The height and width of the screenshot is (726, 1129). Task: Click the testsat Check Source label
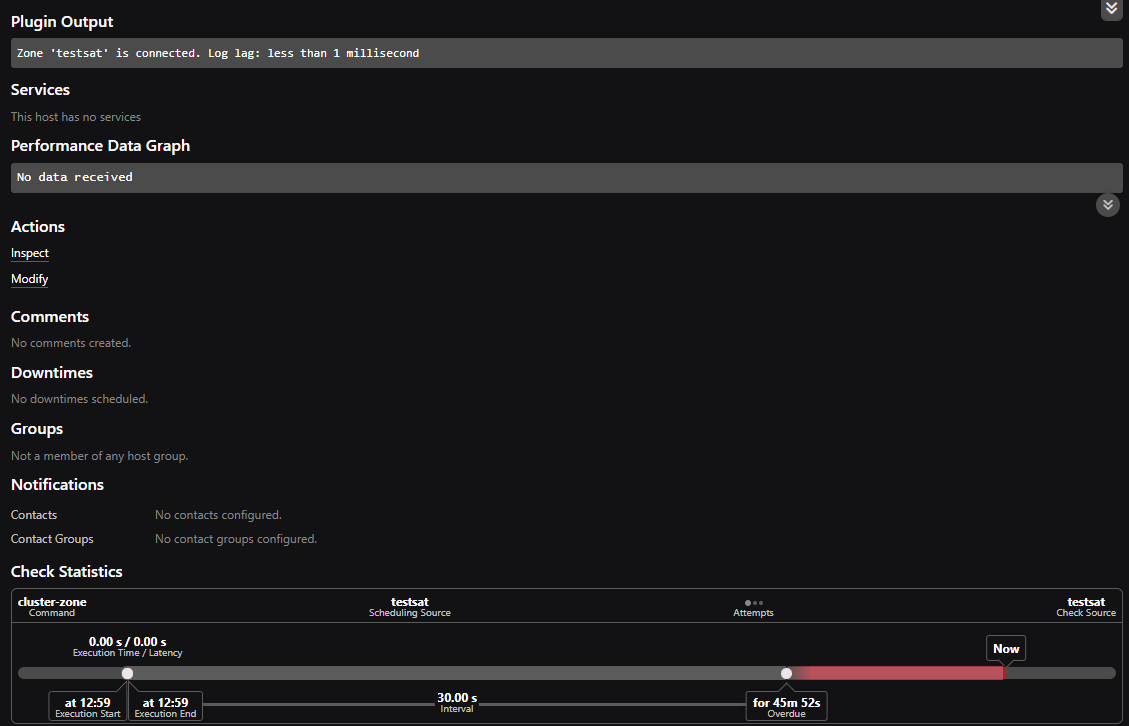coord(1086,606)
